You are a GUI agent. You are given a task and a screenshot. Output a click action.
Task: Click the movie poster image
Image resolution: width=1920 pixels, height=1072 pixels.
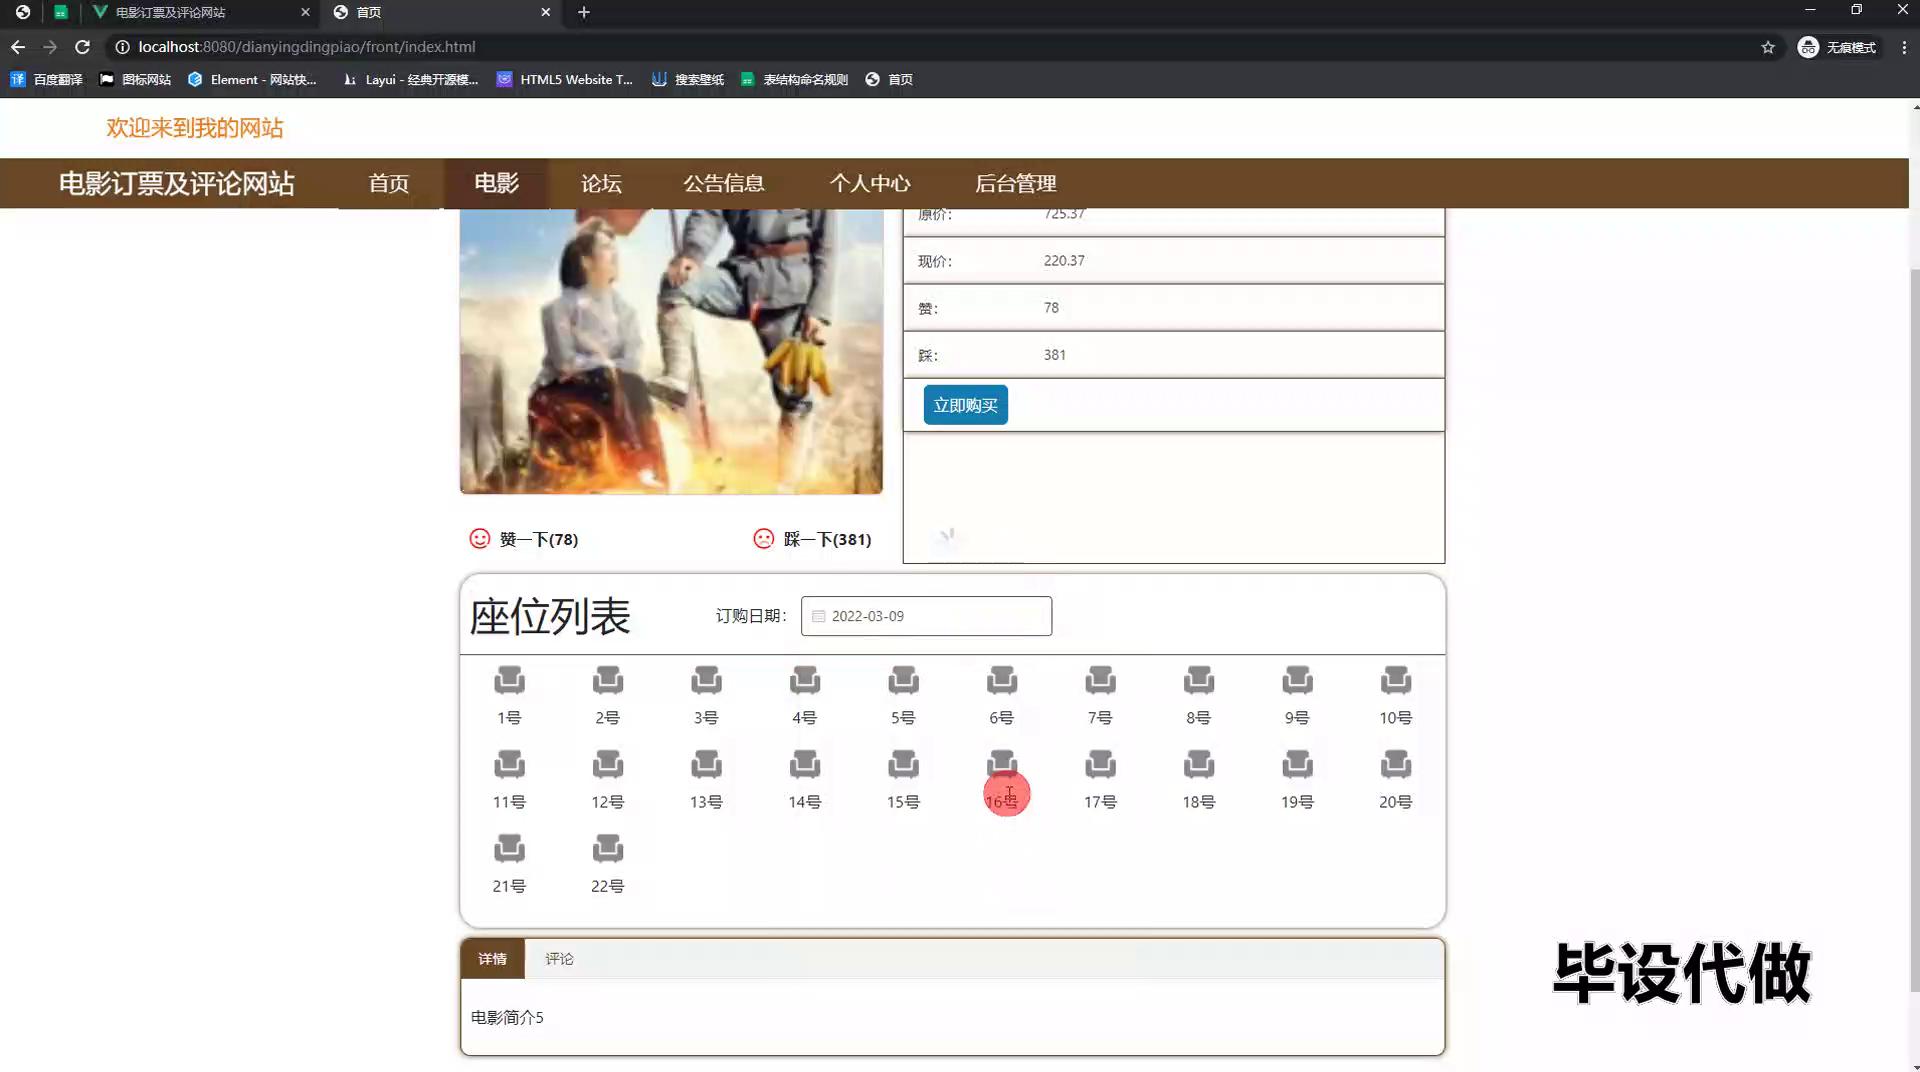[671, 350]
